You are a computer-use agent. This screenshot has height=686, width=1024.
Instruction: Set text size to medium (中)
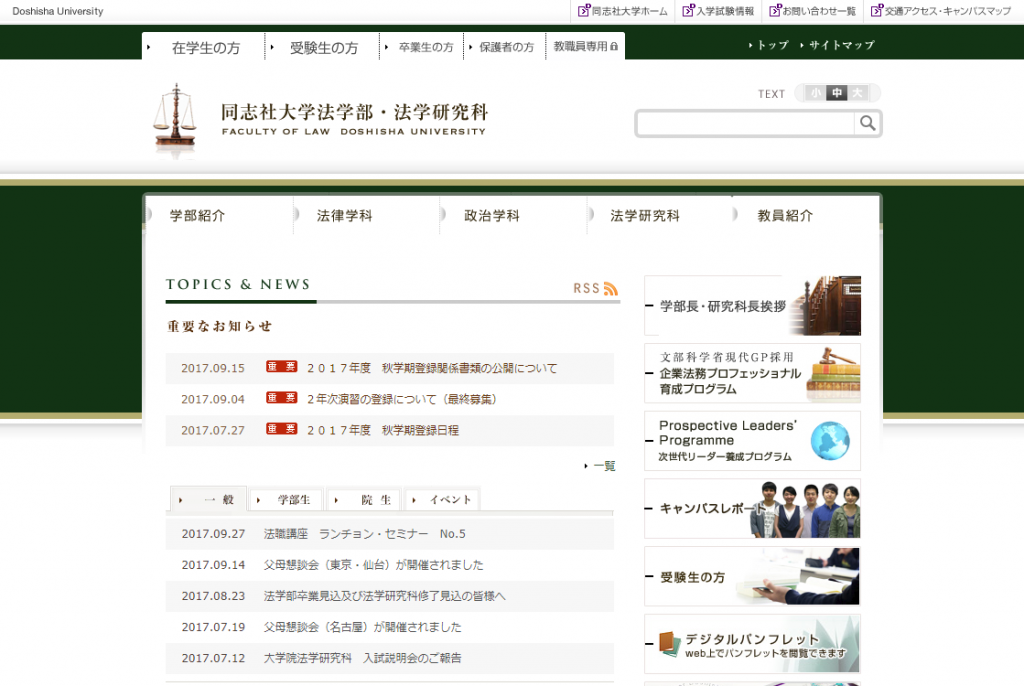pyautogui.click(x=837, y=93)
